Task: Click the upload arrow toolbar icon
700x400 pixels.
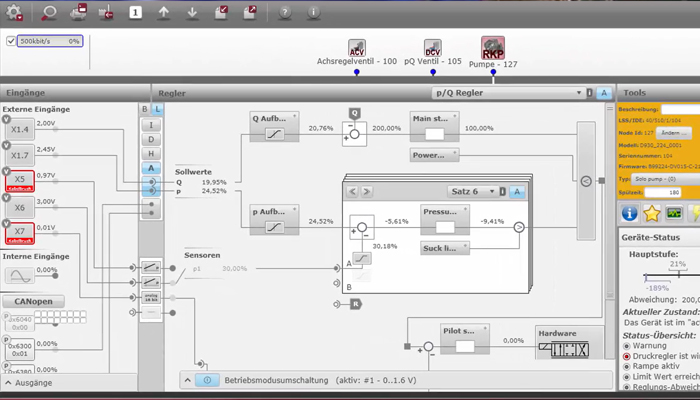Action: 164,12
